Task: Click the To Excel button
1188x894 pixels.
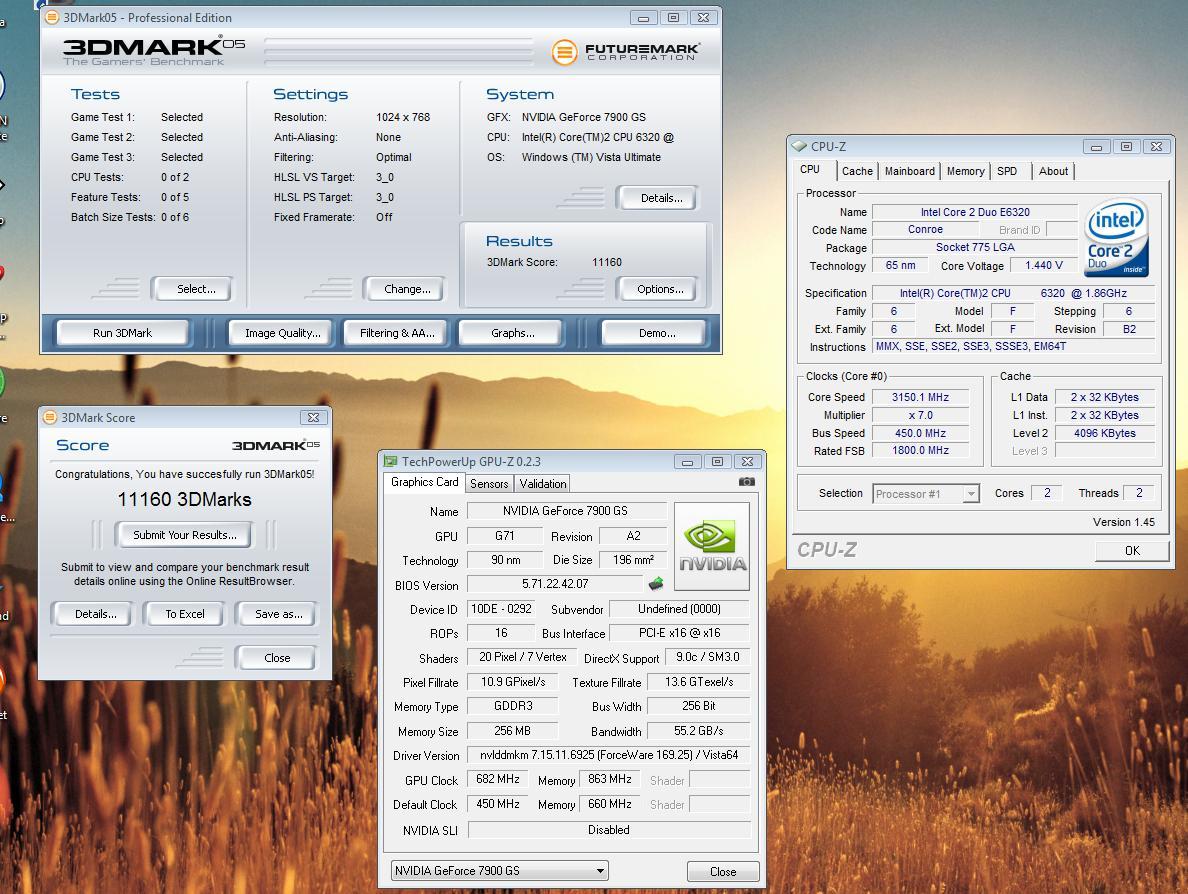Action: pyautogui.click(x=185, y=614)
